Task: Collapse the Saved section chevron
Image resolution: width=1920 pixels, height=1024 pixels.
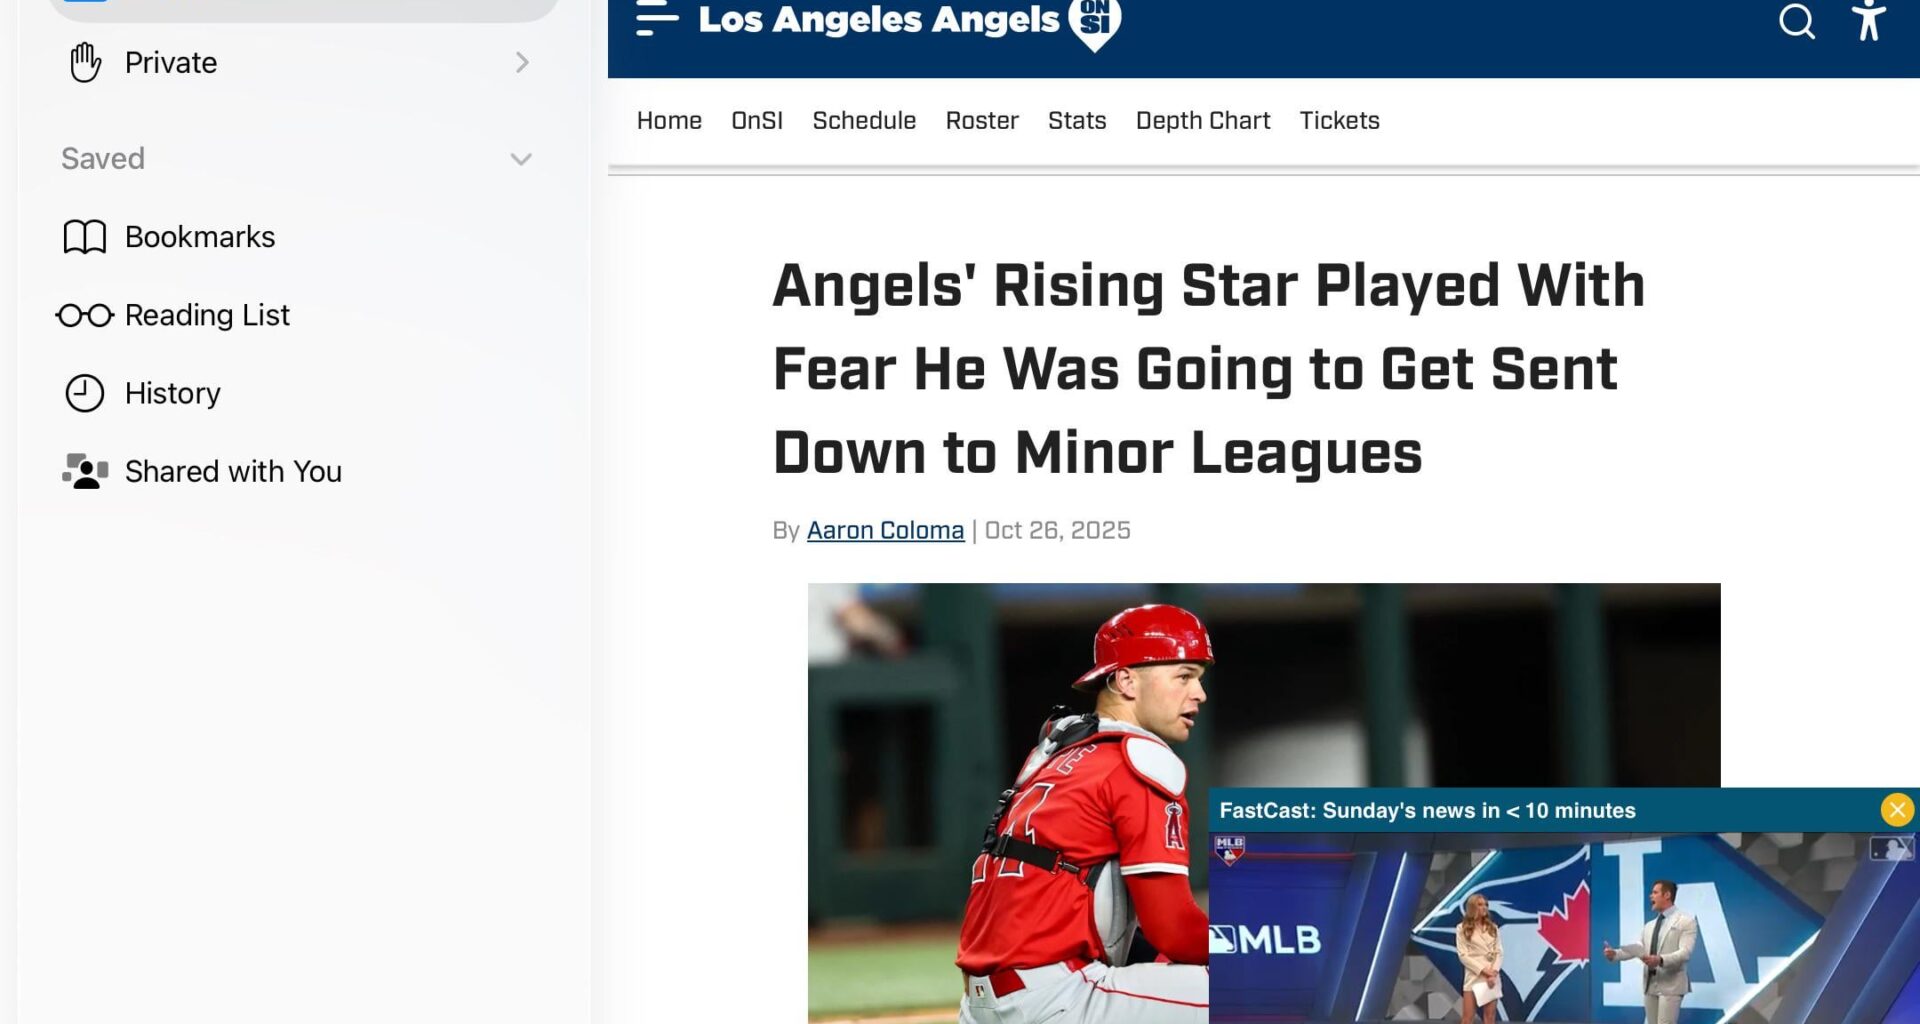Action: [521, 159]
